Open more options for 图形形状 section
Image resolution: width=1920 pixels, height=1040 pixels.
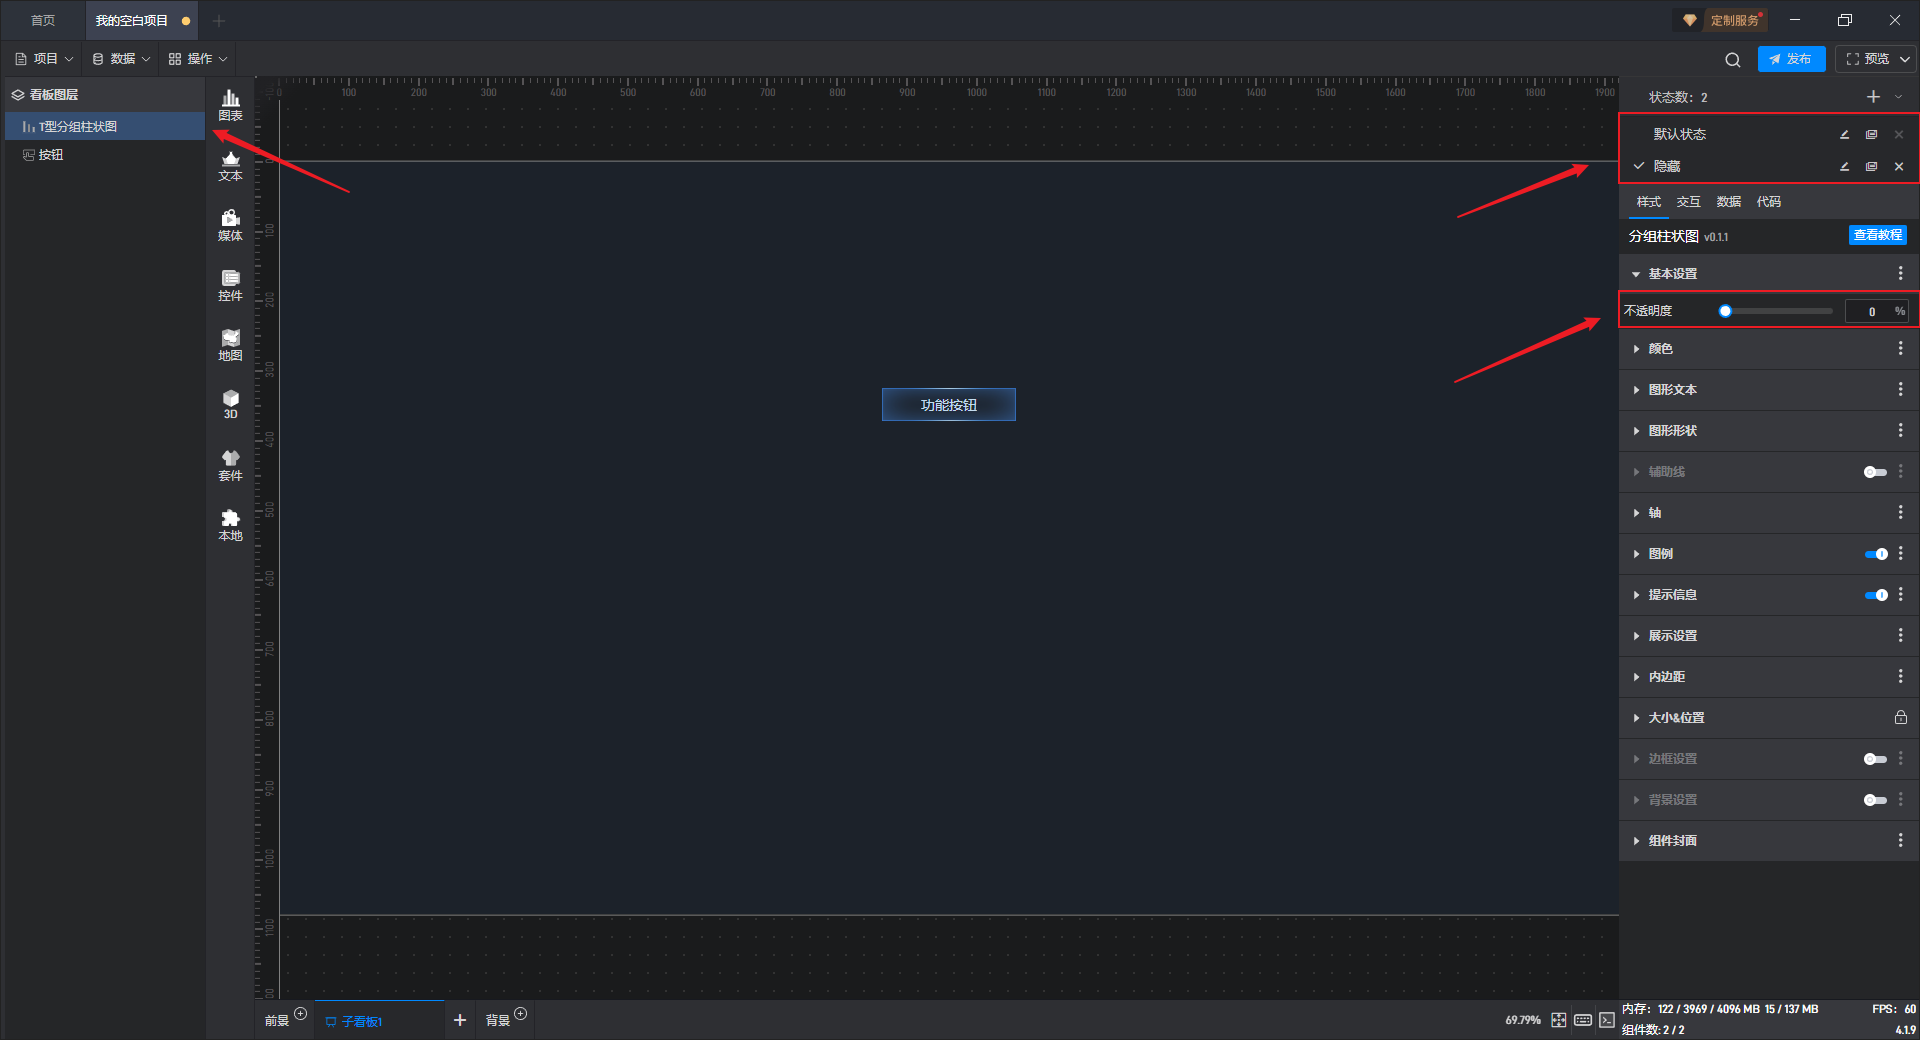(x=1901, y=431)
